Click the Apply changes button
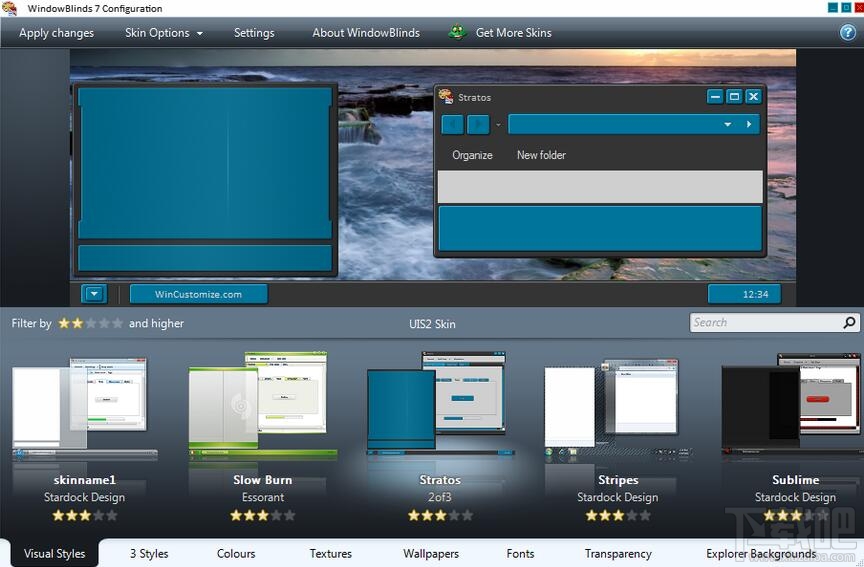864x567 pixels. (56, 33)
